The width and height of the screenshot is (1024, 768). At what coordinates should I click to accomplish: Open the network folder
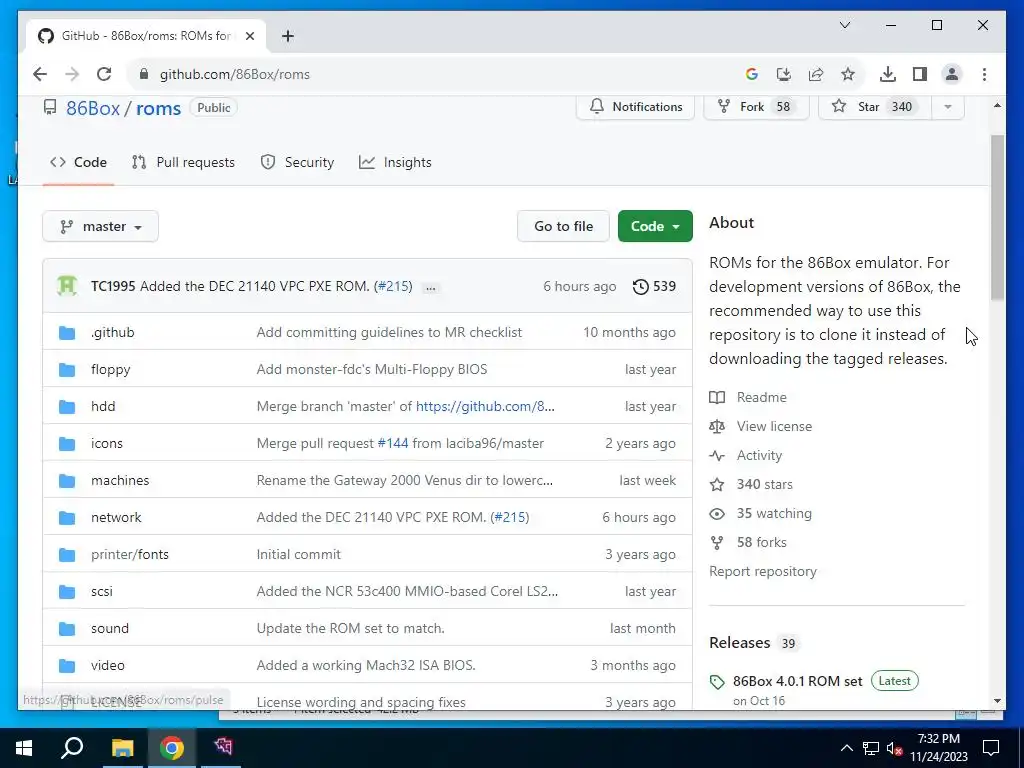pos(116,517)
